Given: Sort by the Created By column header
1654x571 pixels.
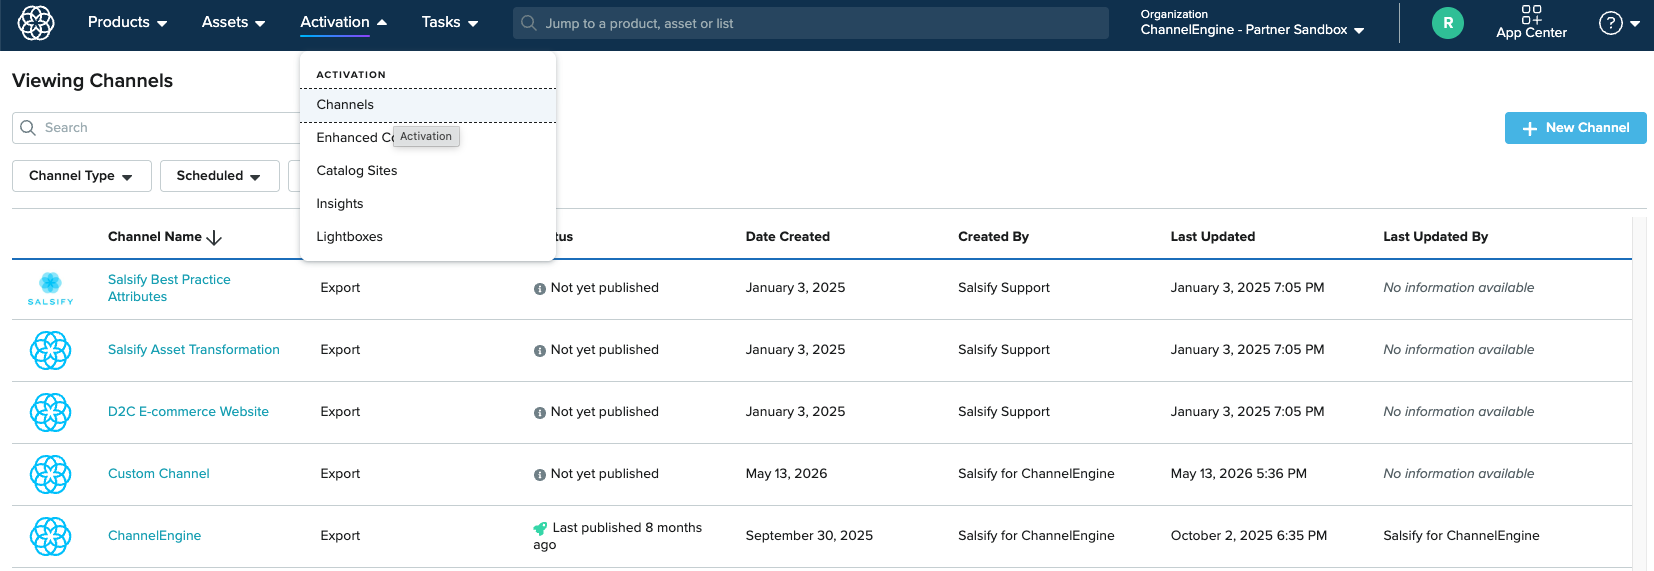Looking at the screenshot, I should (x=993, y=237).
